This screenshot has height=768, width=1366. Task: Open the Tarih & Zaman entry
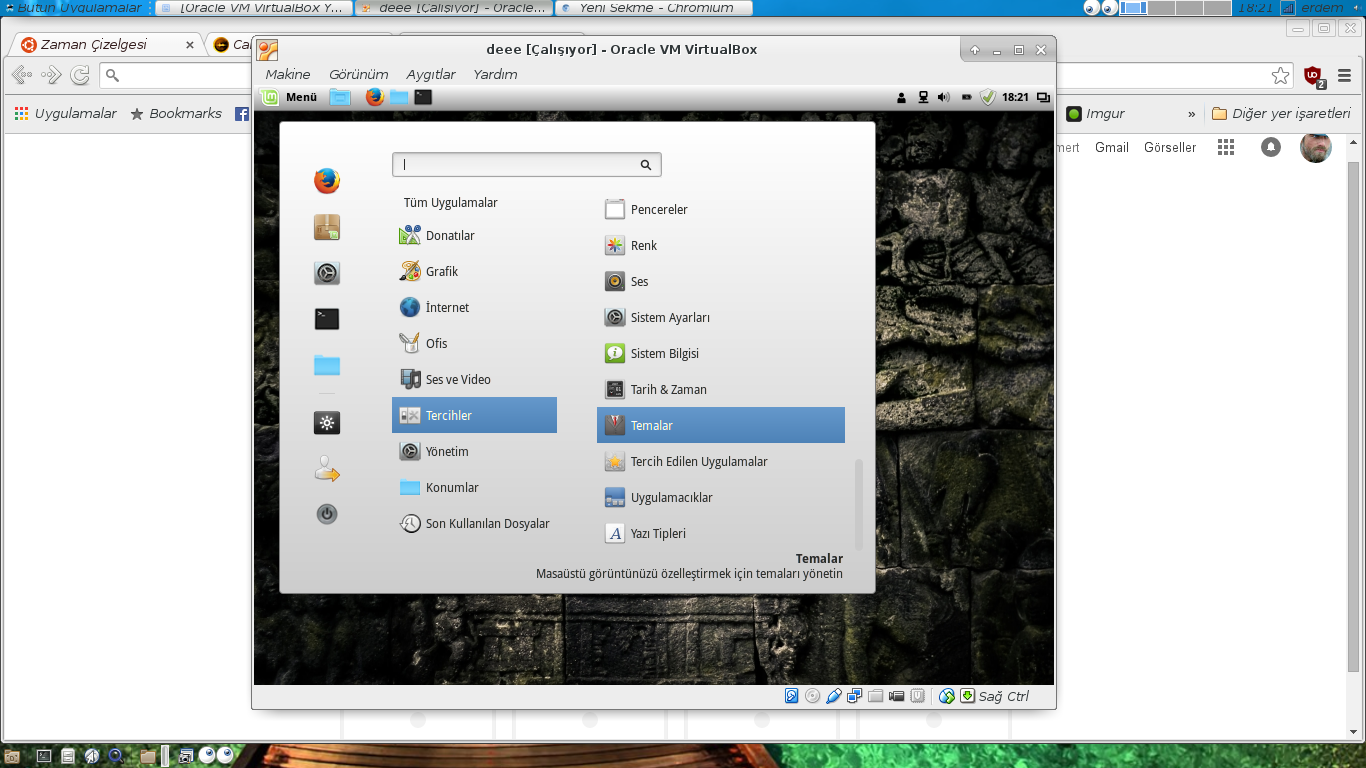pyautogui.click(x=721, y=389)
